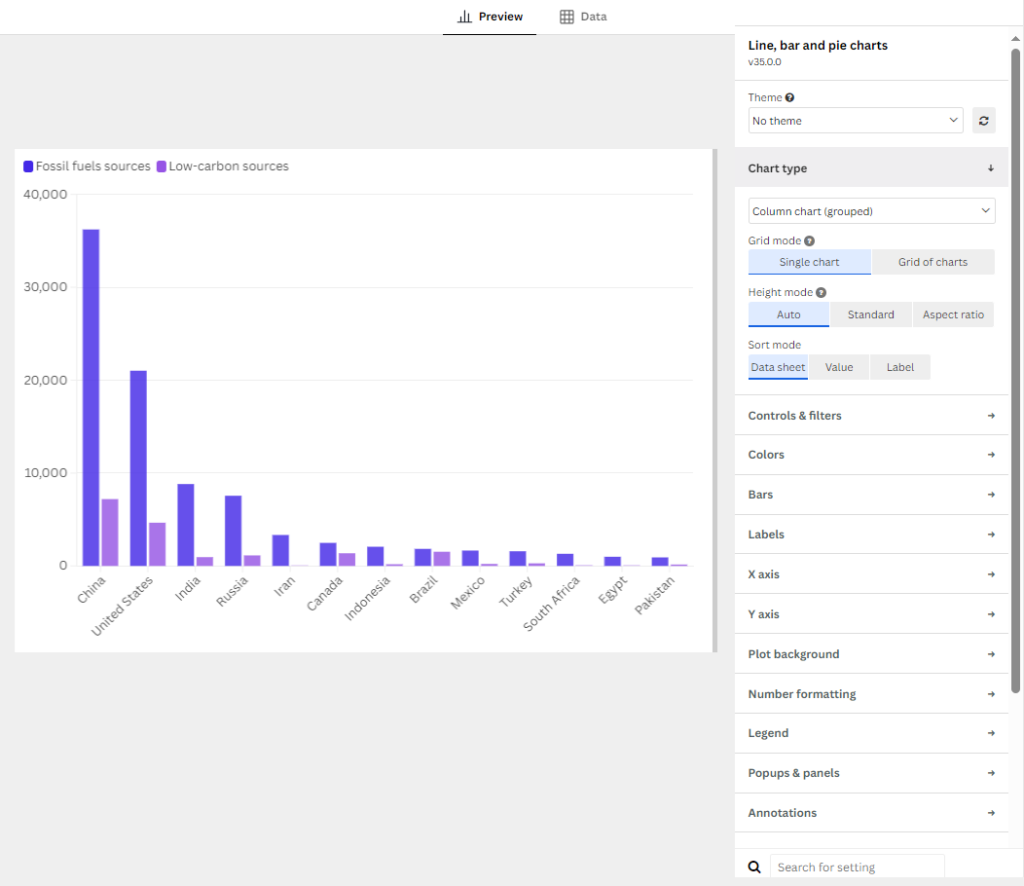Viewport: 1024px width, 886px height.
Task: Click the Fossil fuels sources legend swatch
Action: coord(28,166)
